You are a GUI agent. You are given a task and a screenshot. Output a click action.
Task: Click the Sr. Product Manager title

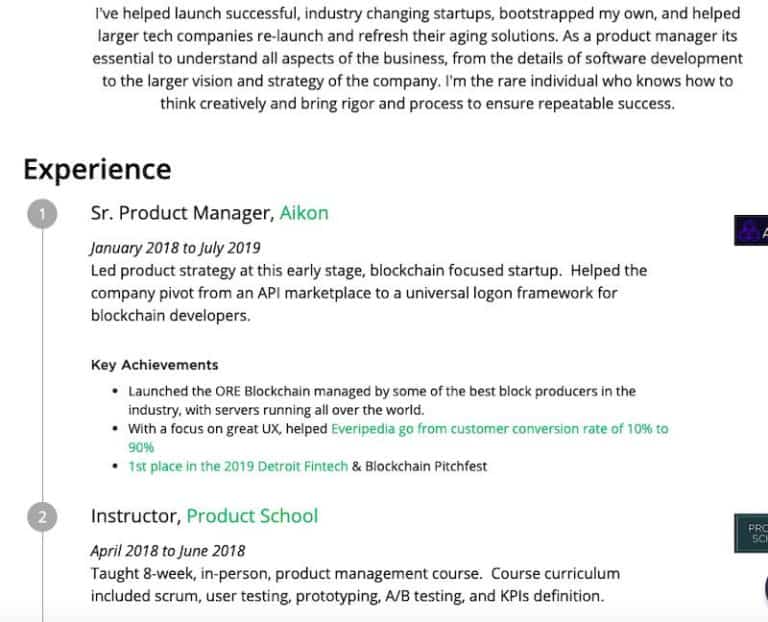tap(181, 213)
